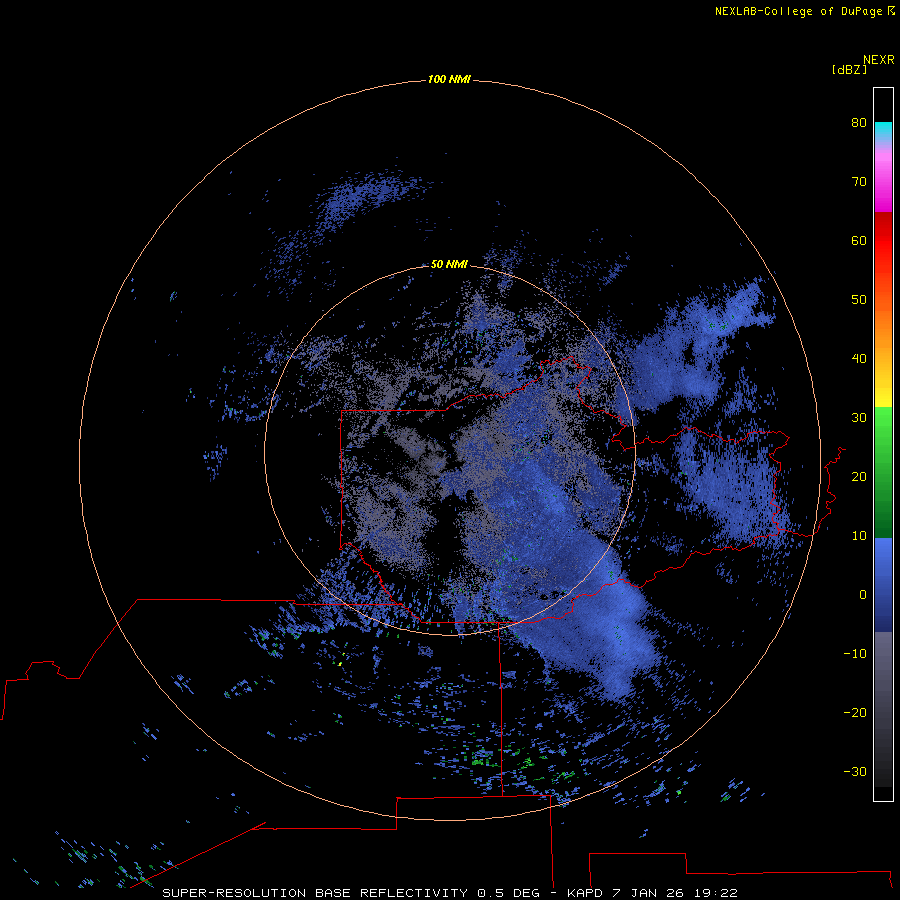
Task: Click the -20 dBZ scale value
Action: pyautogui.click(x=855, y=712)
